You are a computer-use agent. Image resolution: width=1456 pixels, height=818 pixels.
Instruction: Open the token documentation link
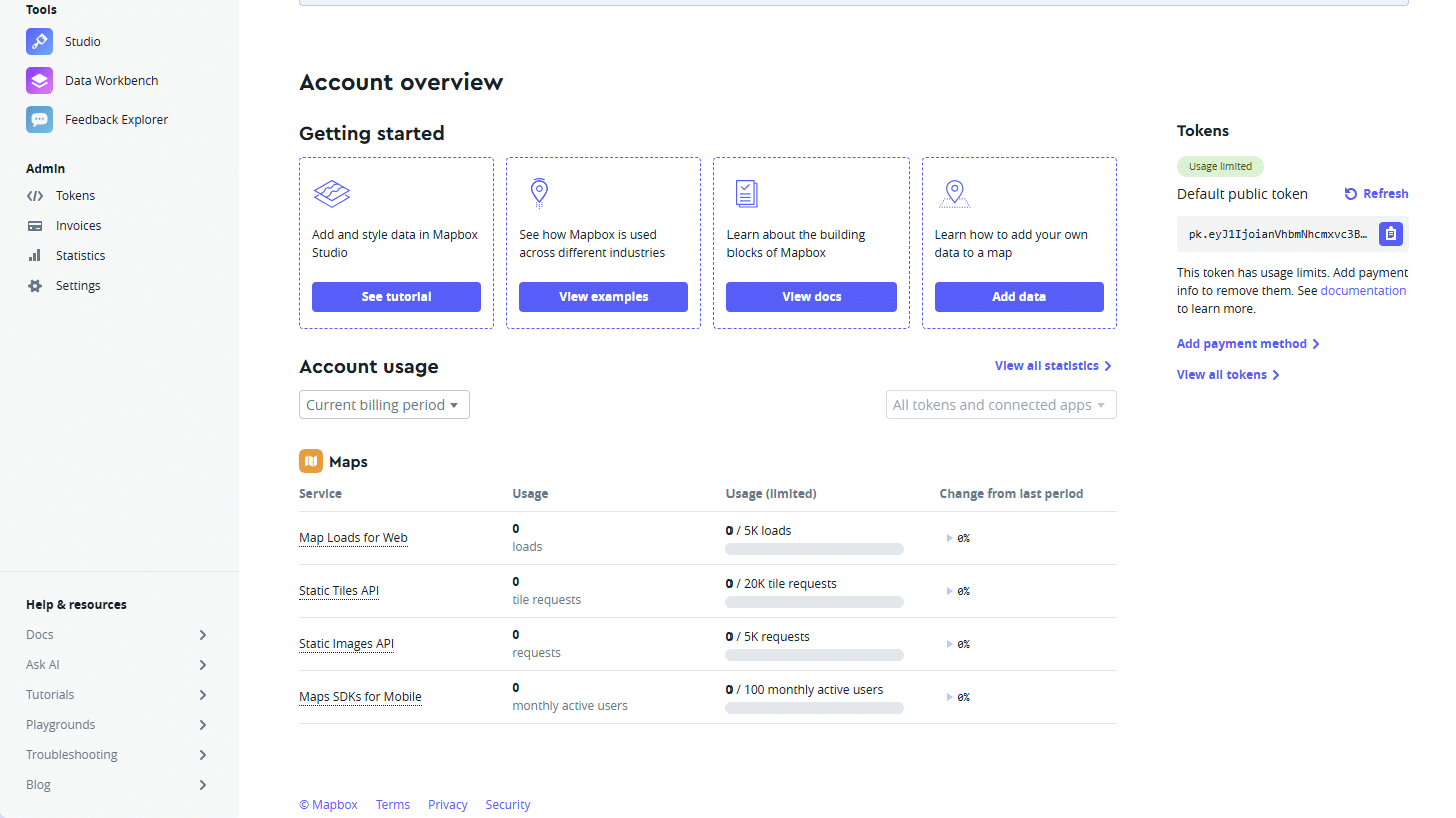pyautogui.click(x=1363, y=291)
